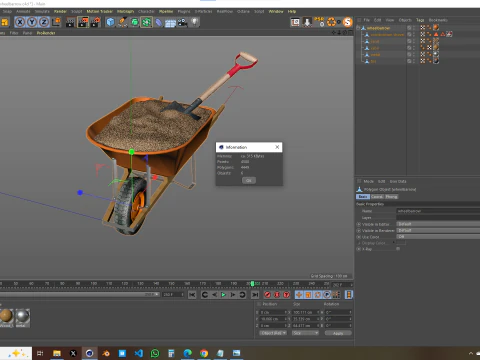Open Object (Rel) coordinate dropdown
The height and width of the screenshot is (360, 480).
point(273,333)
